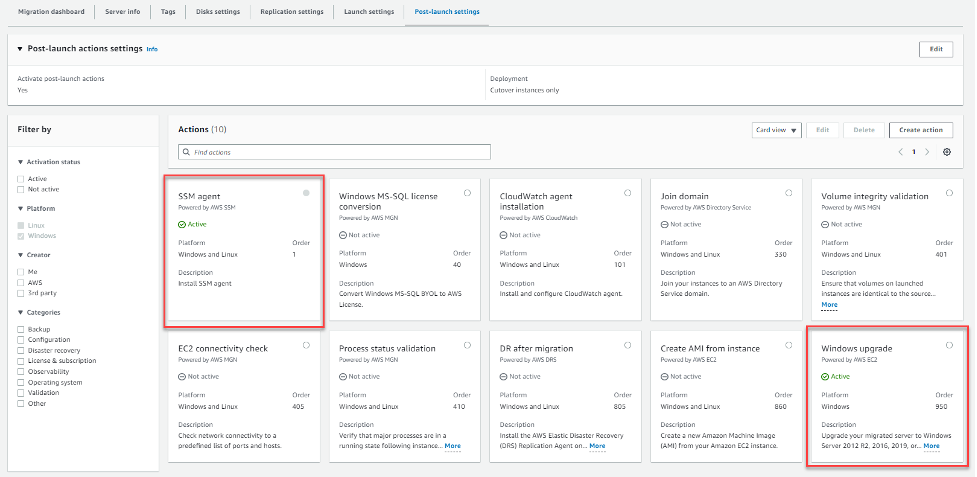Open the Replication settings tab
Image resolution: width=977 pixels, height=477 pixels.
tap(292, 12)
